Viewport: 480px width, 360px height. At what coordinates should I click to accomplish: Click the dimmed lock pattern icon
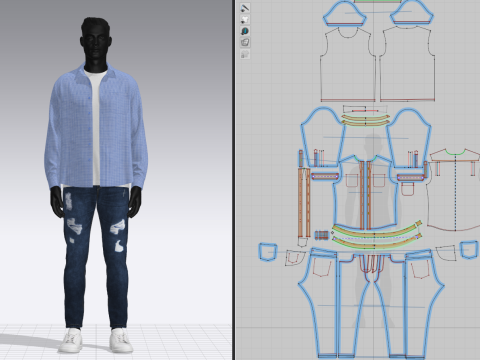coord(245,54)
